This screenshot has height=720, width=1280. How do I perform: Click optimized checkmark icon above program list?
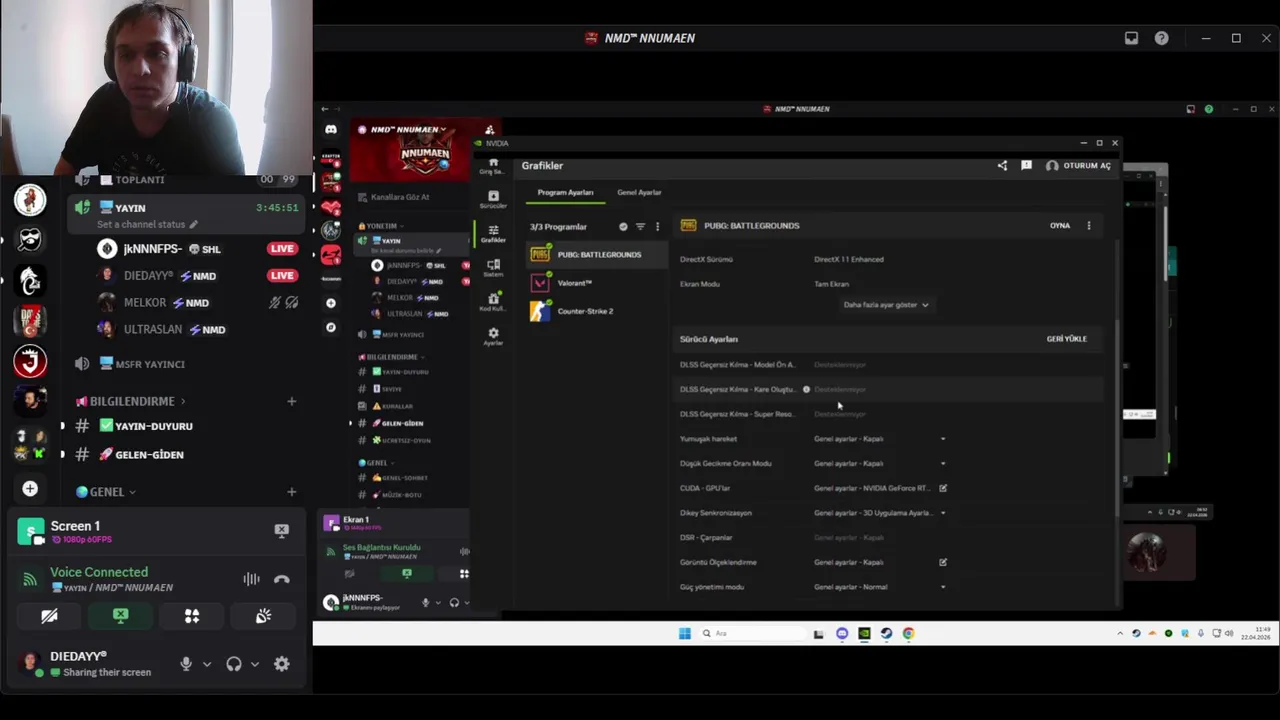(623, 227)
